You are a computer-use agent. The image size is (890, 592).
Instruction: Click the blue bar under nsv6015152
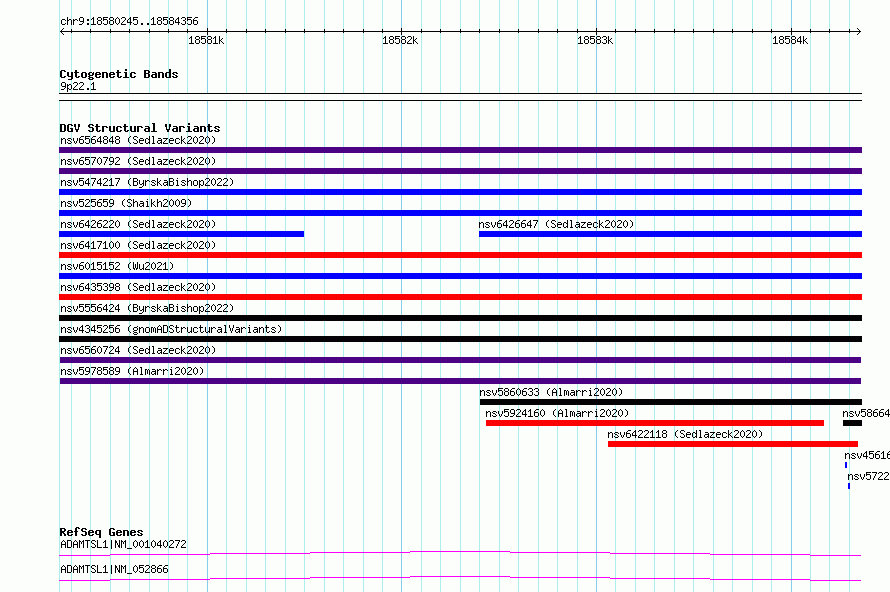coord(460,276)
